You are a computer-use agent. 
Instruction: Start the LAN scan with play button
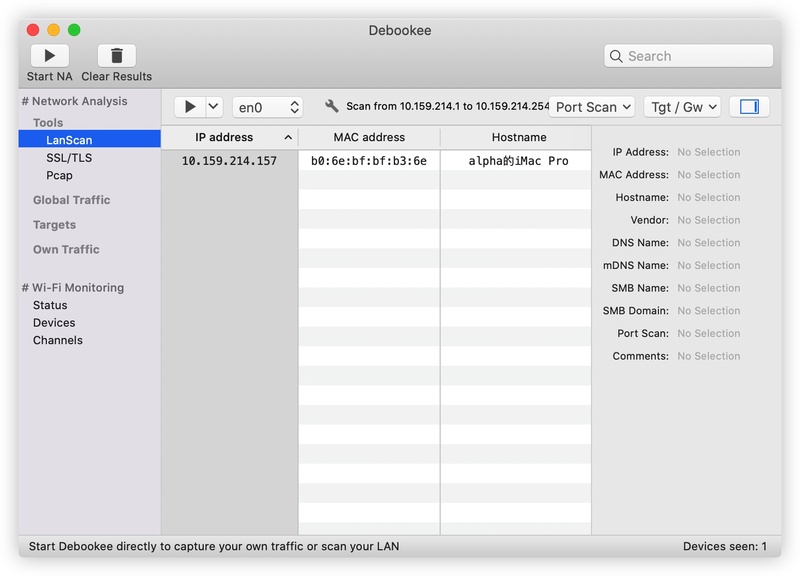(x=190, y=107)
